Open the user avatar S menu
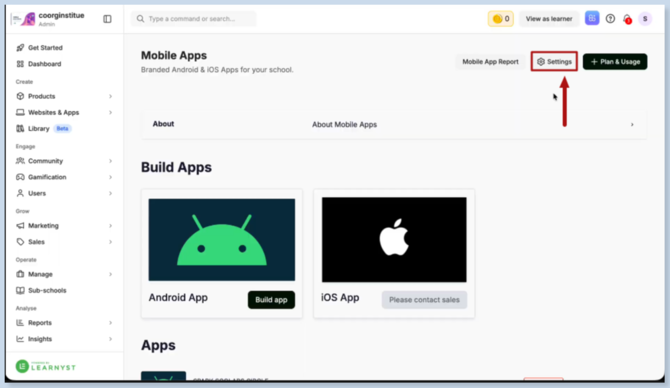The image size is (670, 388). pyautogui.click(x=645, y=19)
